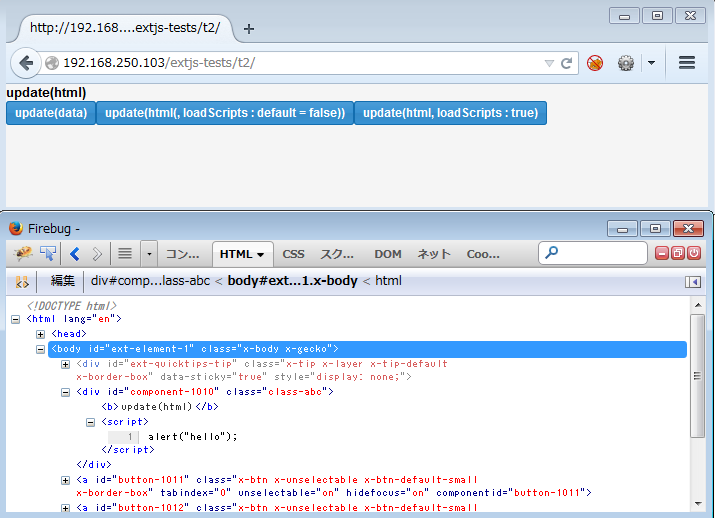The height and width of the screenshot is (518, 715).
Task: Switch to the Firebug Cookies (Coo...) tab
Action: click(x=483, y=254)
